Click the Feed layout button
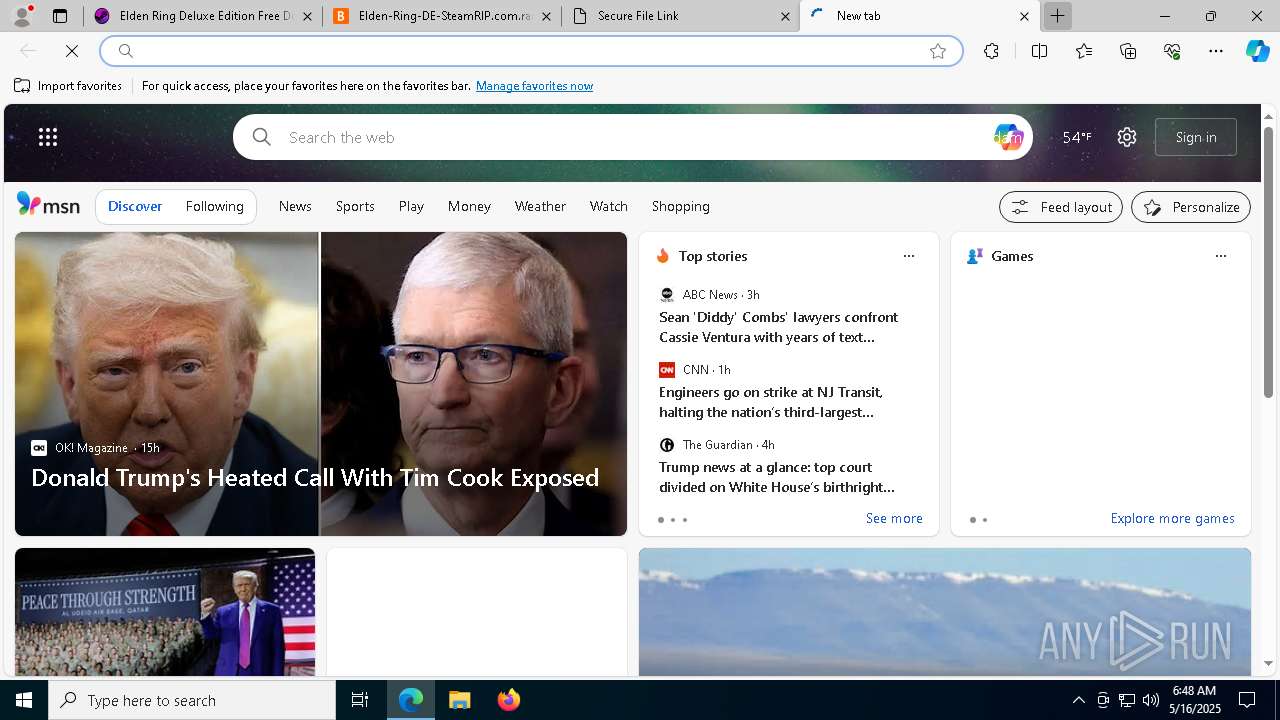Viewport: 1280px width, 720px height. pos(1061,207)
